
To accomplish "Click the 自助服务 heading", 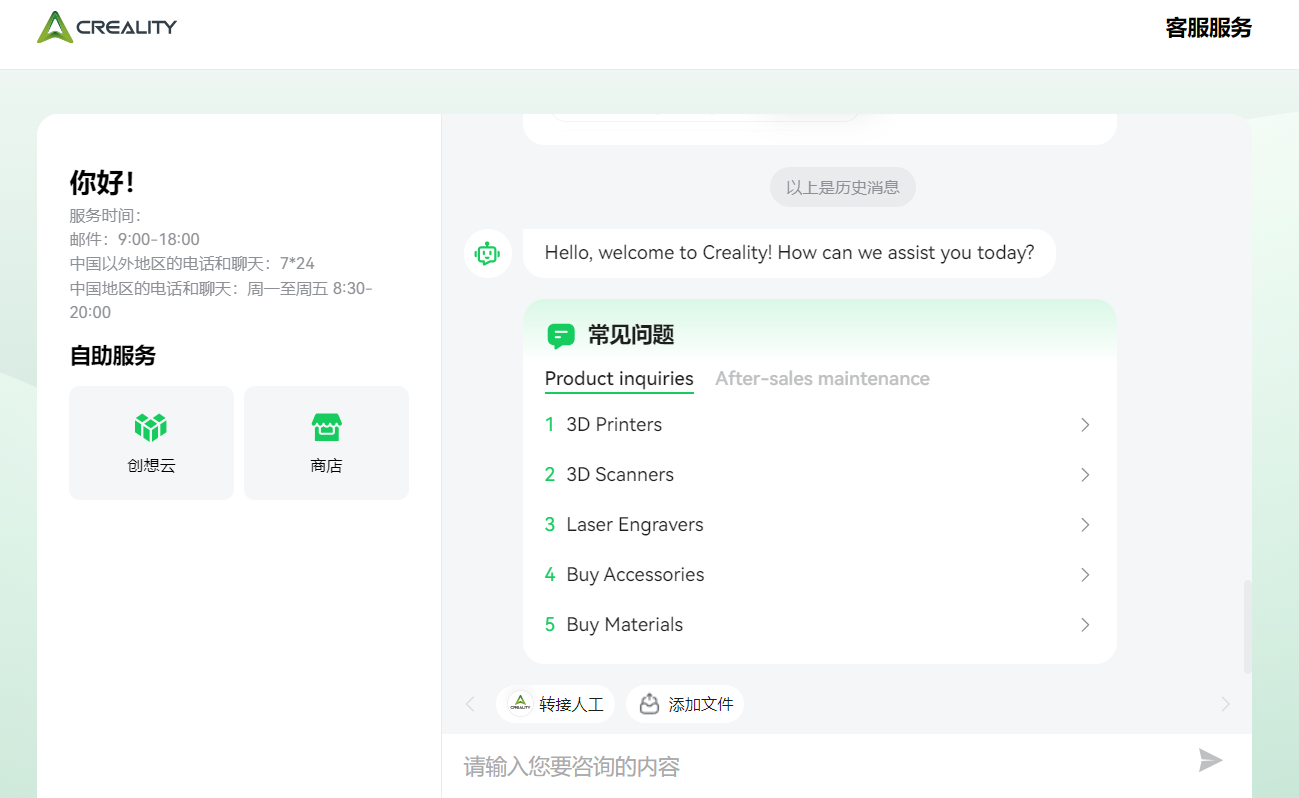I will (x=112, y=356).
